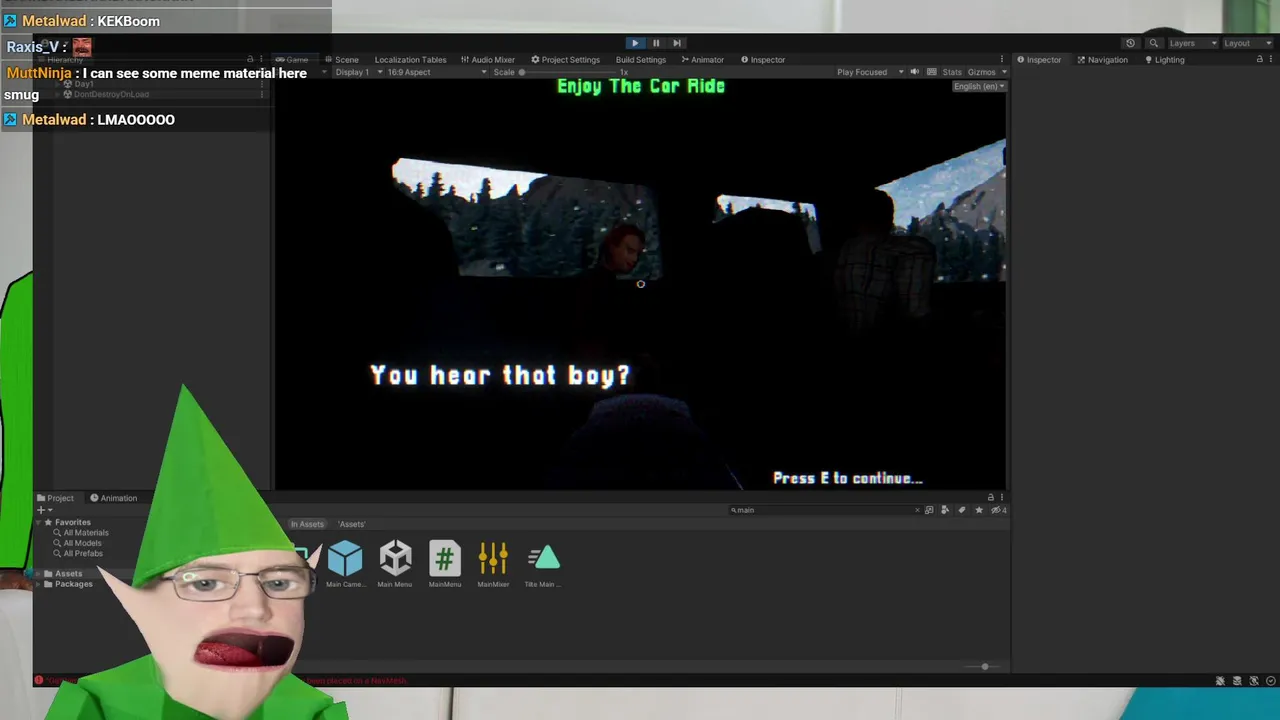
Task: Select the Main Menu scene asset
Action: point(395,565)
